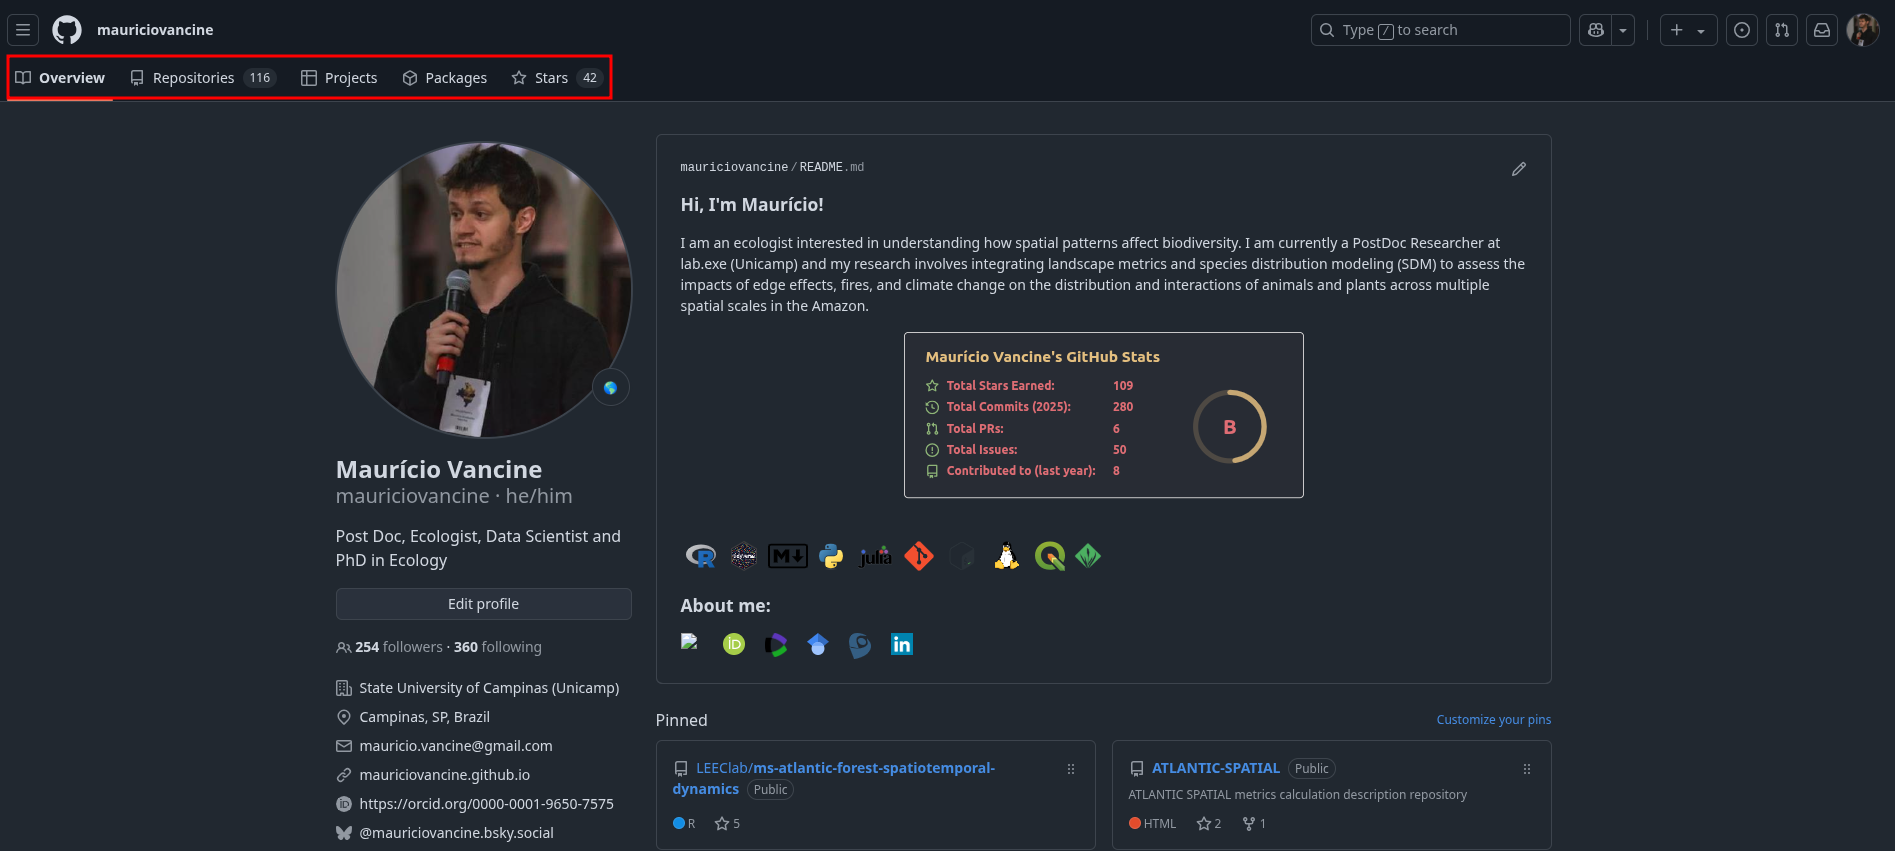This screenshot has height=851, width=1895.
Task: Set status via globe emoji on avatar
Action: click(610, 388)
